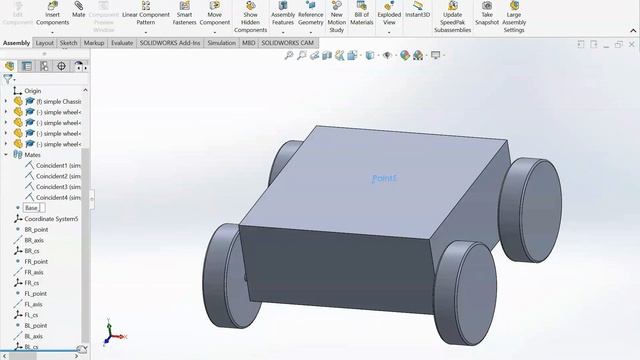Expand the first simple wheel component

point(6,112)
